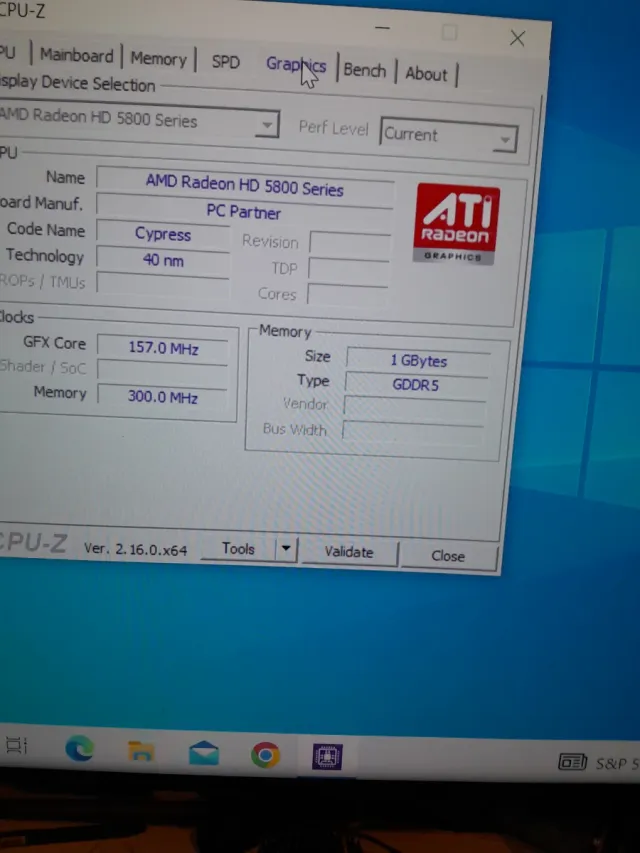The height and width of the screenshot is (853, 640).
Task: Switch to the Memory tab
Action: coord(158,59)
